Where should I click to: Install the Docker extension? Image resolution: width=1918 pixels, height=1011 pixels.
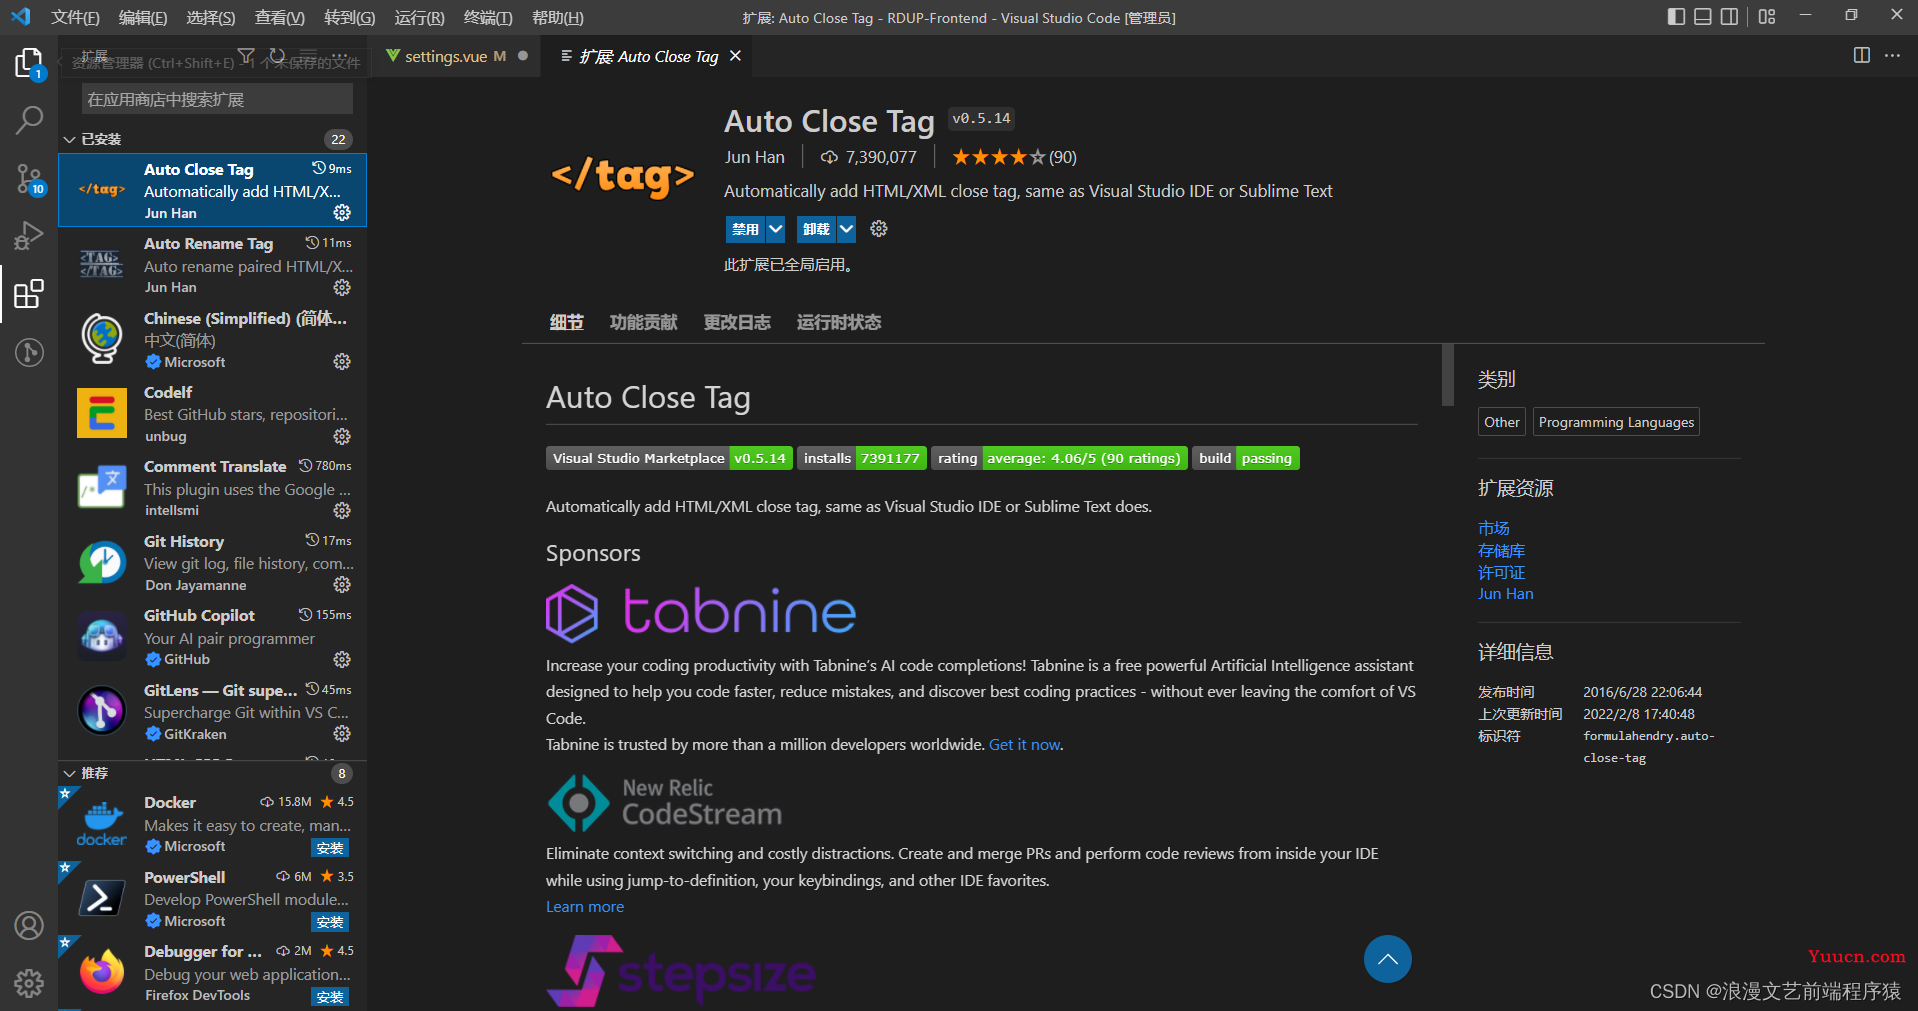(330, 848)
